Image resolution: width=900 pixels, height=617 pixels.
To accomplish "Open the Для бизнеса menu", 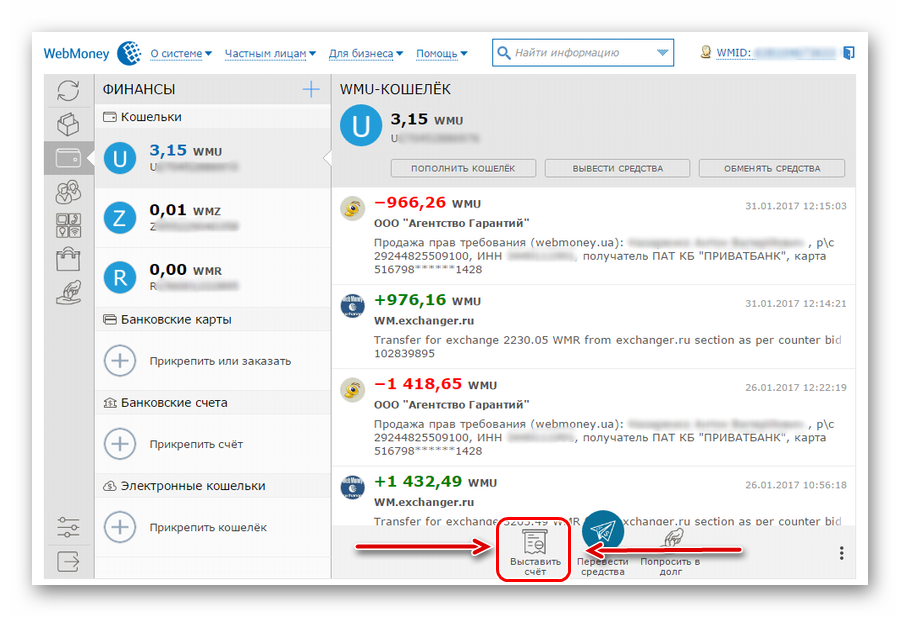I will 366,53.
